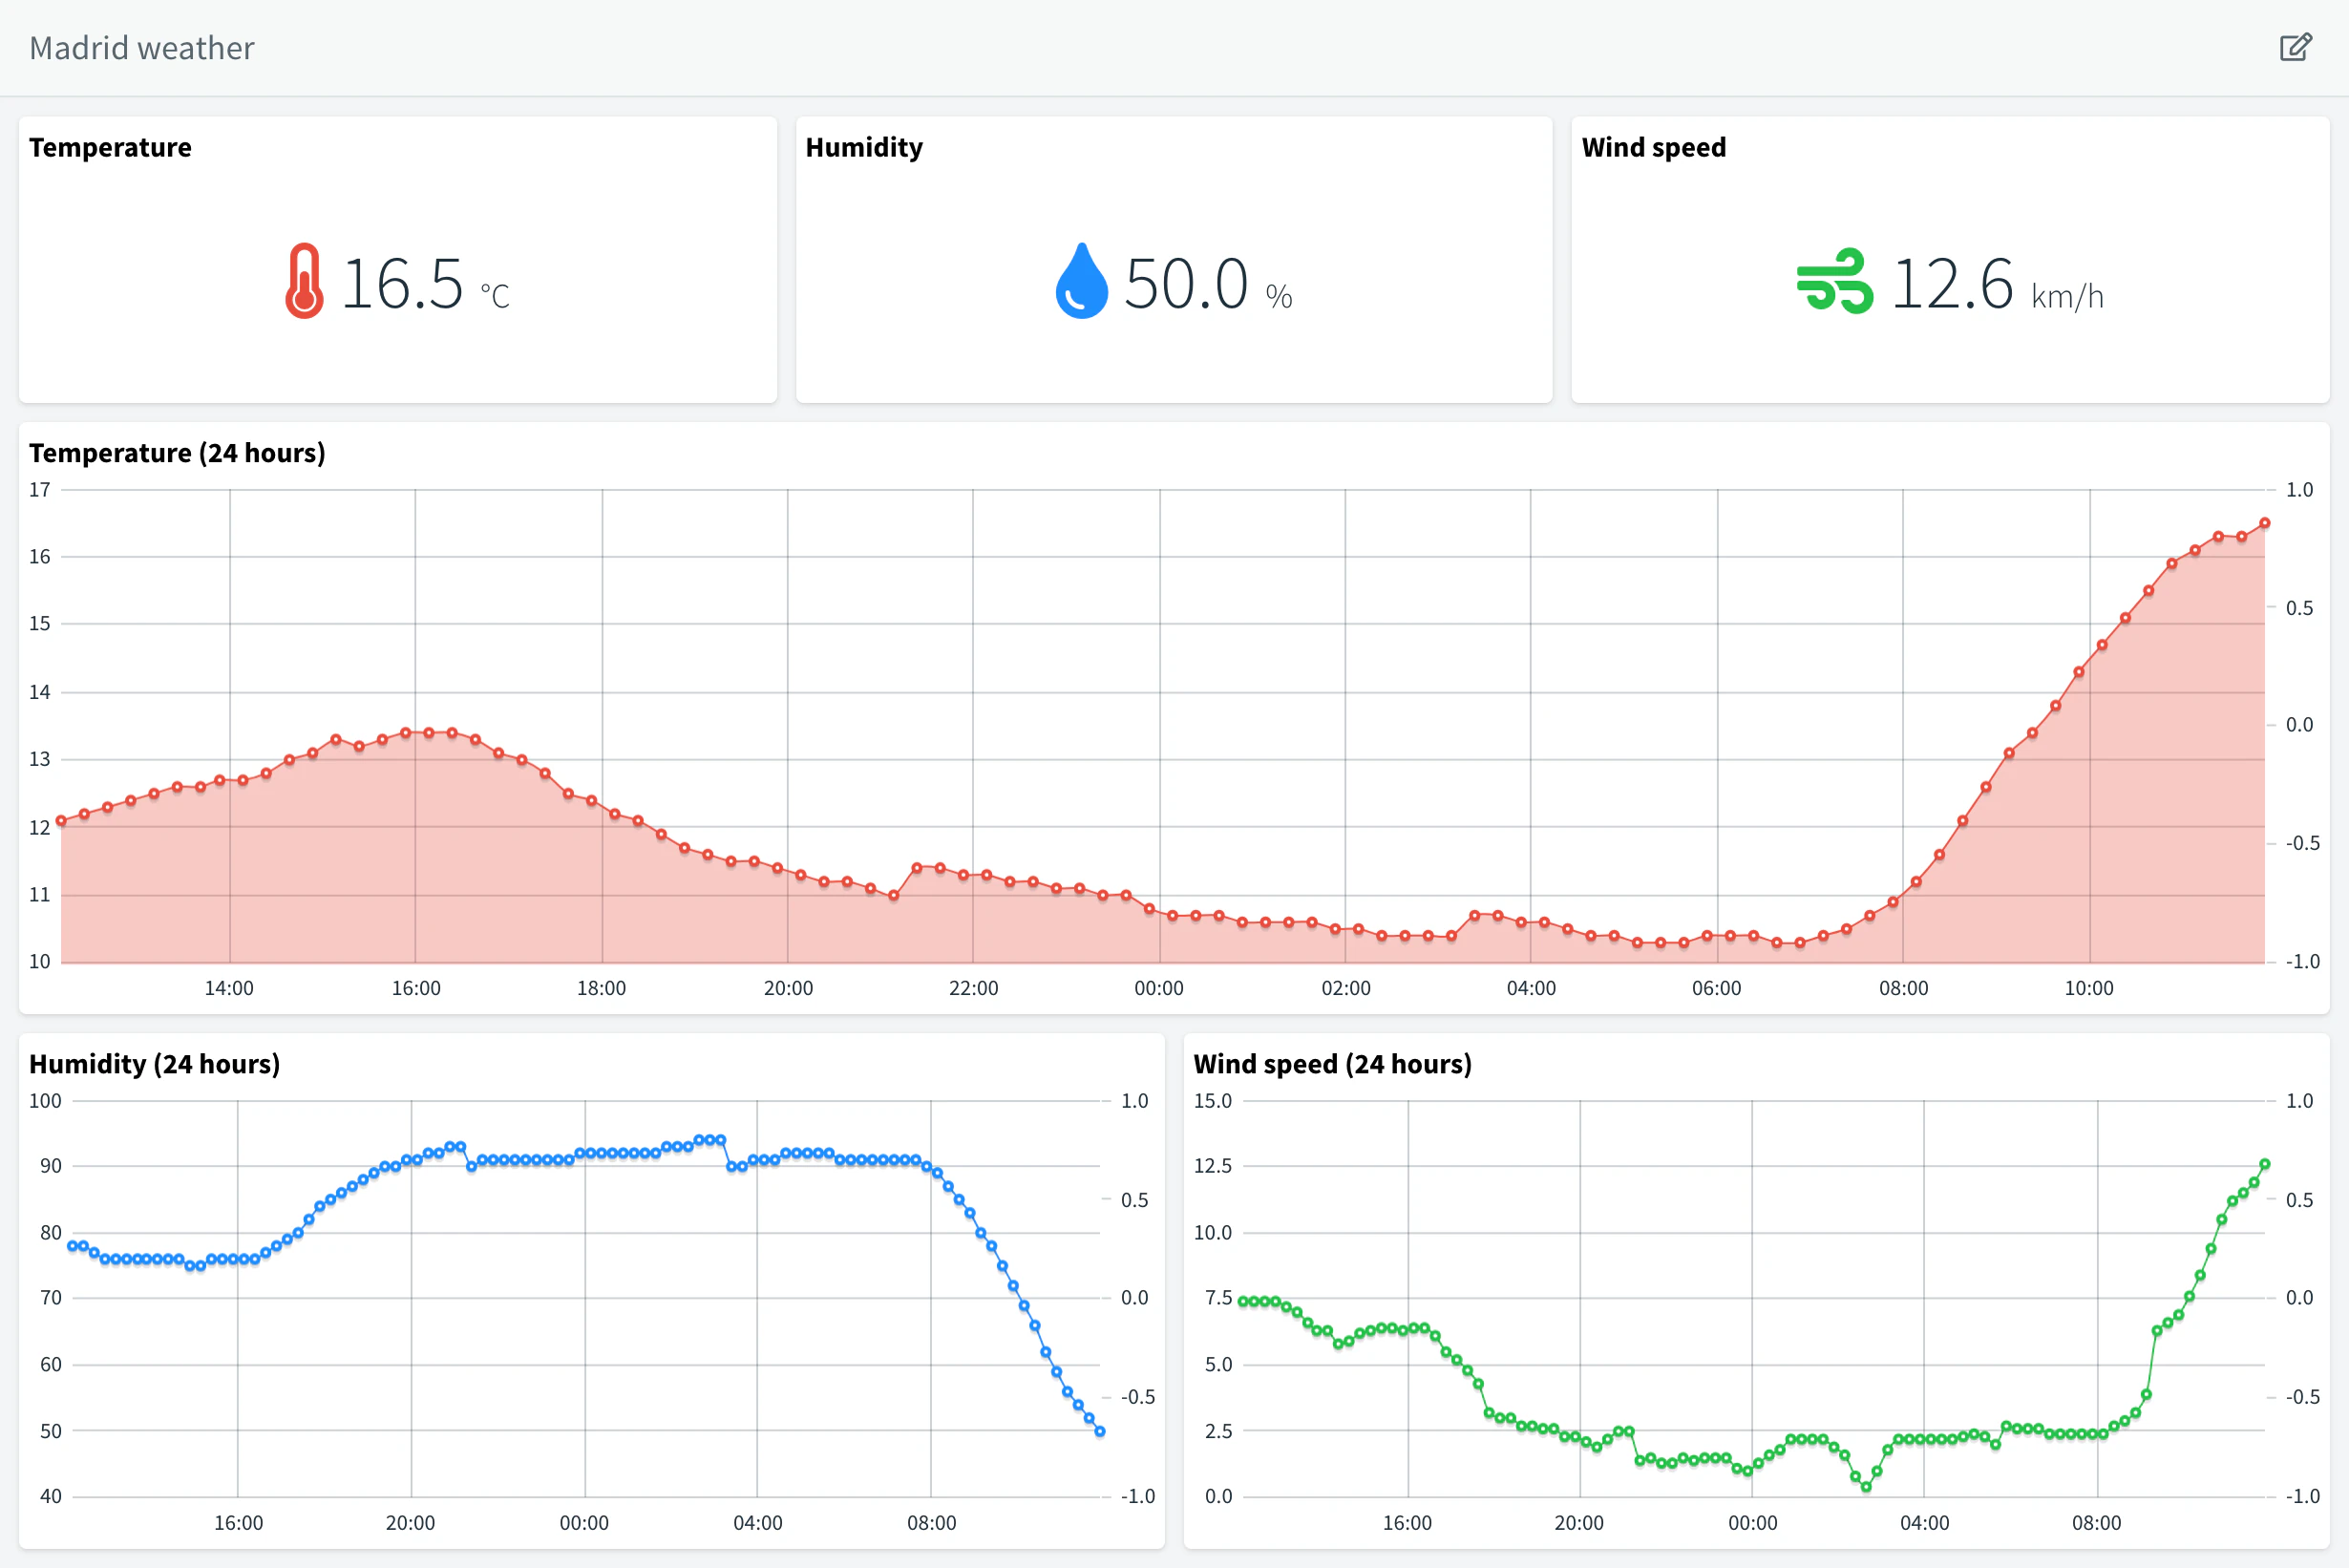Click the blue water droplet icon
Screen dimensions: 2349x1568
click(x=1081, y=281)
